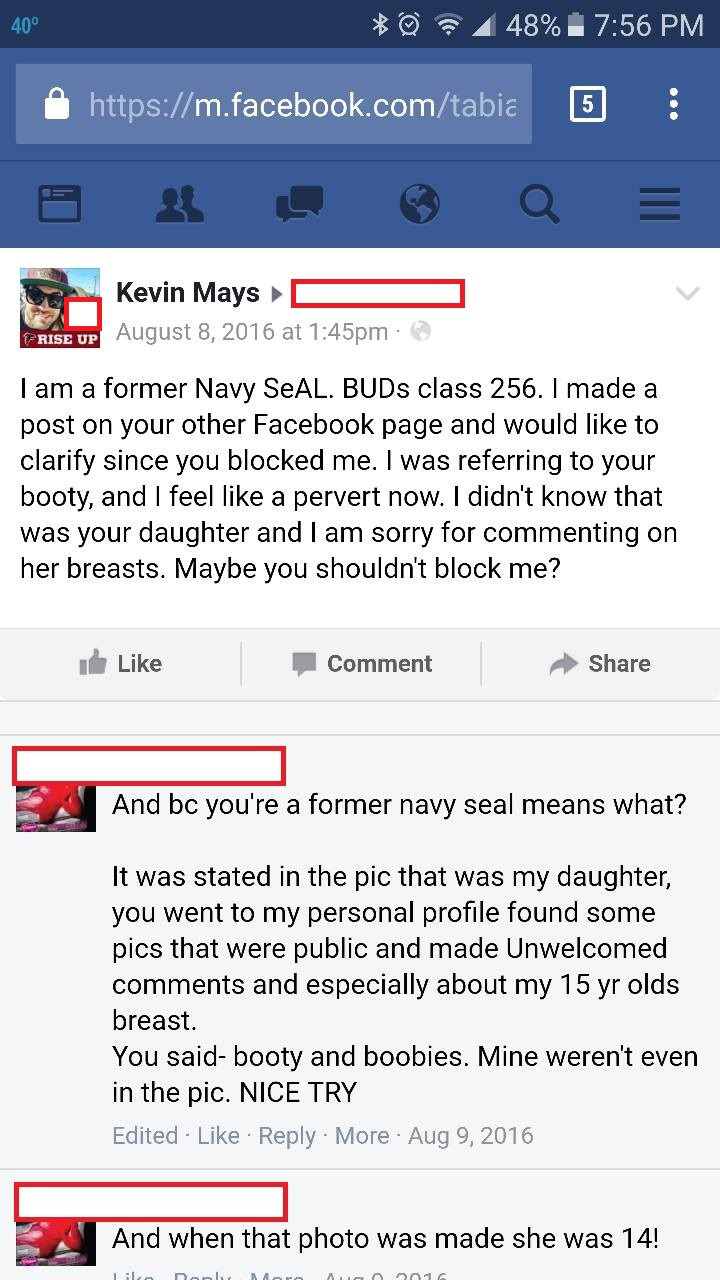Open the Friend Requests icon
Screen dimensions: 720x1280
180,204
